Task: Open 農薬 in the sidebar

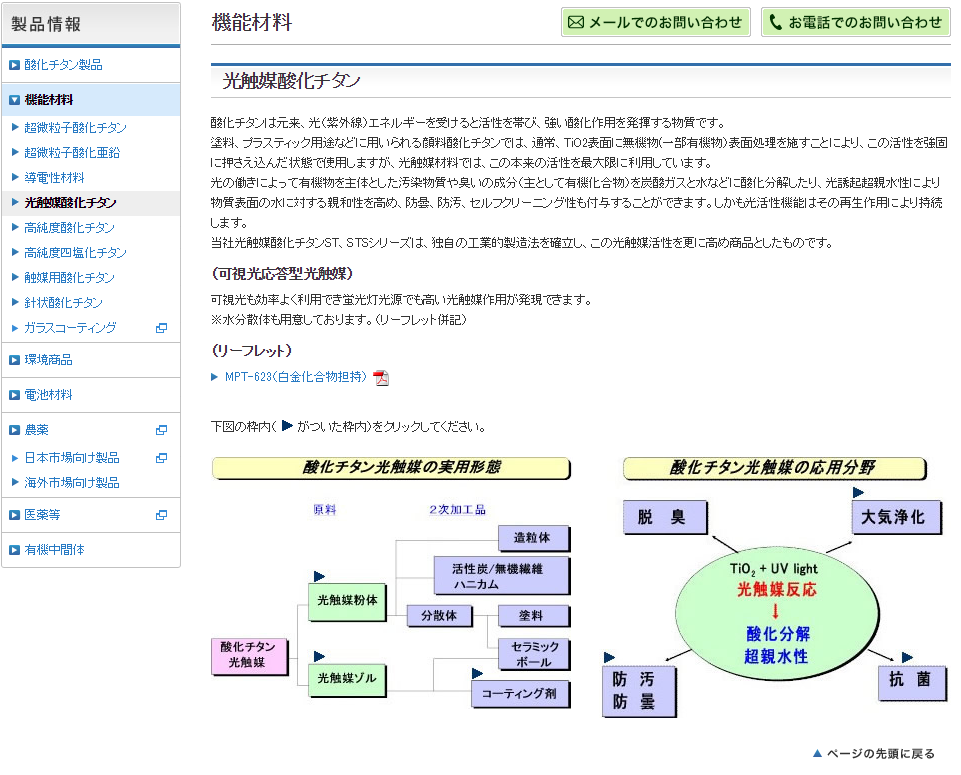Action: pos(36,430)
